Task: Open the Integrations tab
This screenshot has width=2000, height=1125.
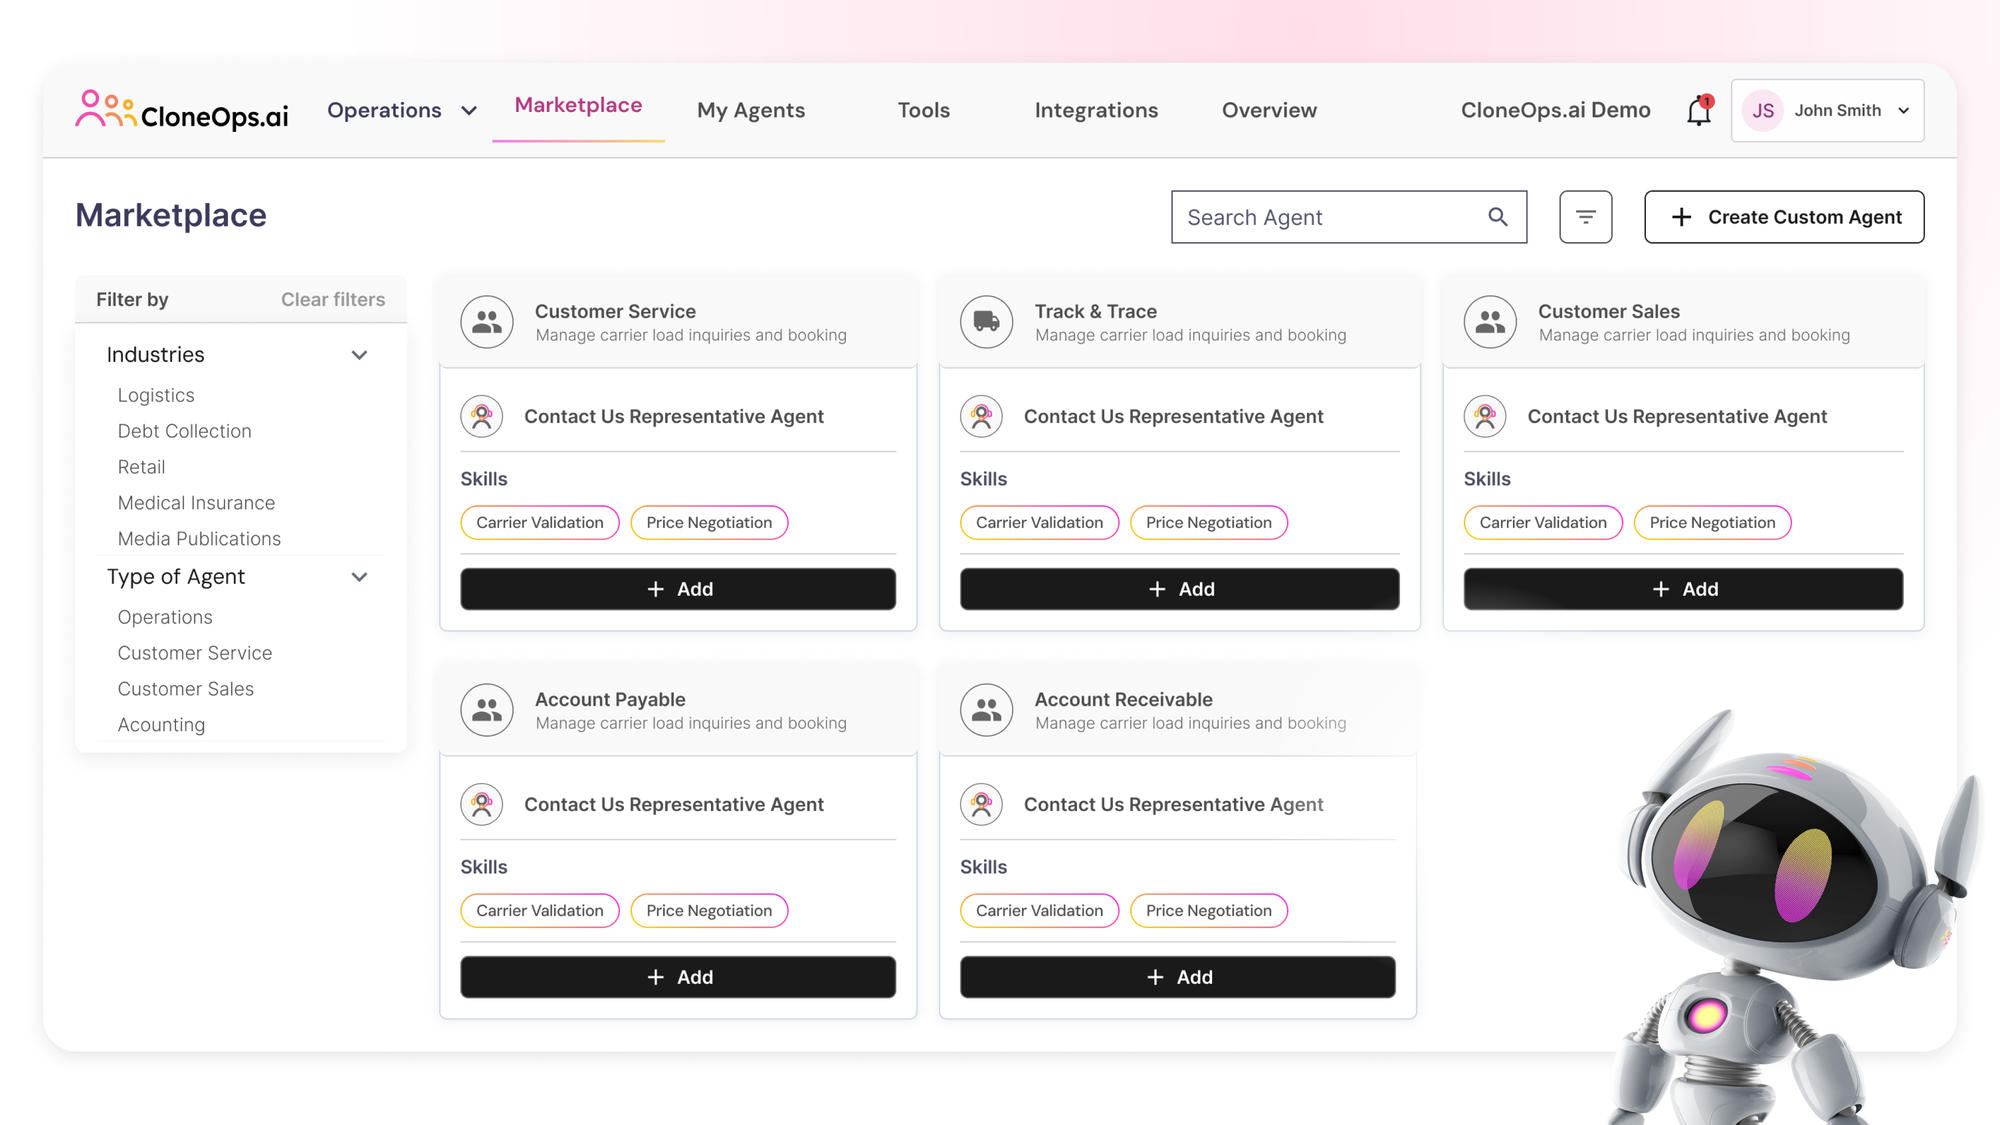Action: pos(1096,111)
